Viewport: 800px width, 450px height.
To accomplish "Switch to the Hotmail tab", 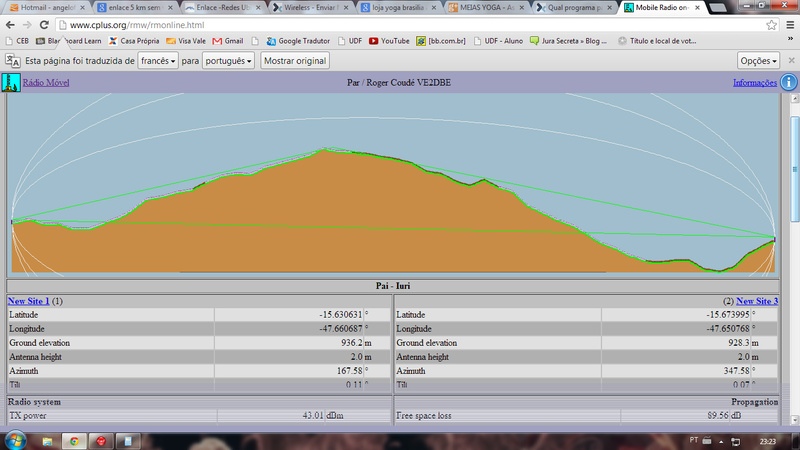I will coord(48,8).
